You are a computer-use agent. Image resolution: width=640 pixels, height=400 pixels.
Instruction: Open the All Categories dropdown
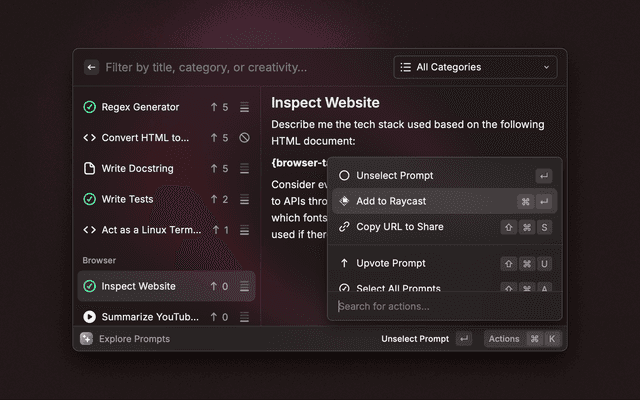click(475, 67)
